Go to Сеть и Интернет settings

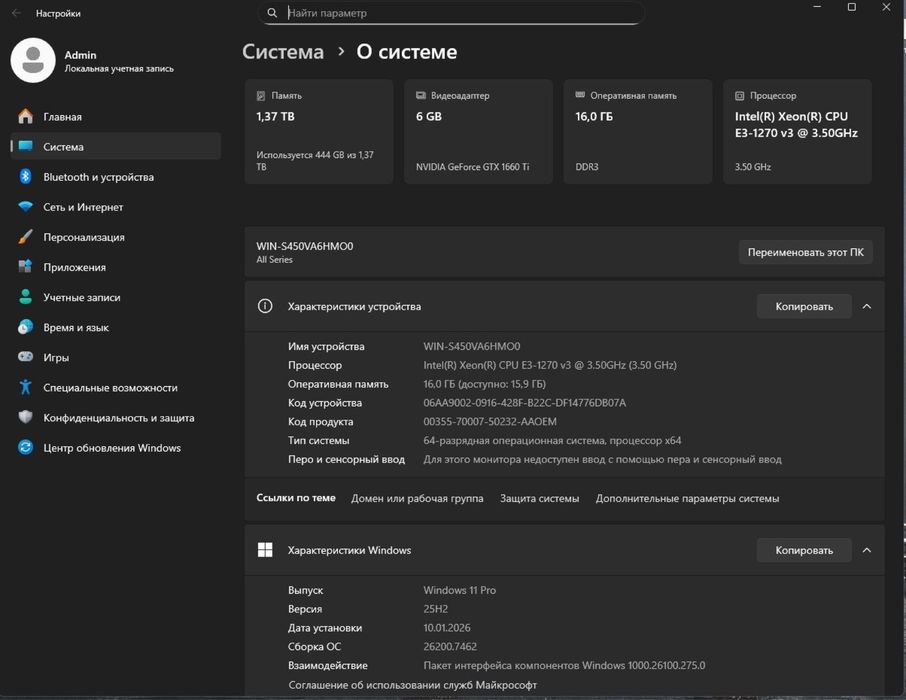coord(116,206)
